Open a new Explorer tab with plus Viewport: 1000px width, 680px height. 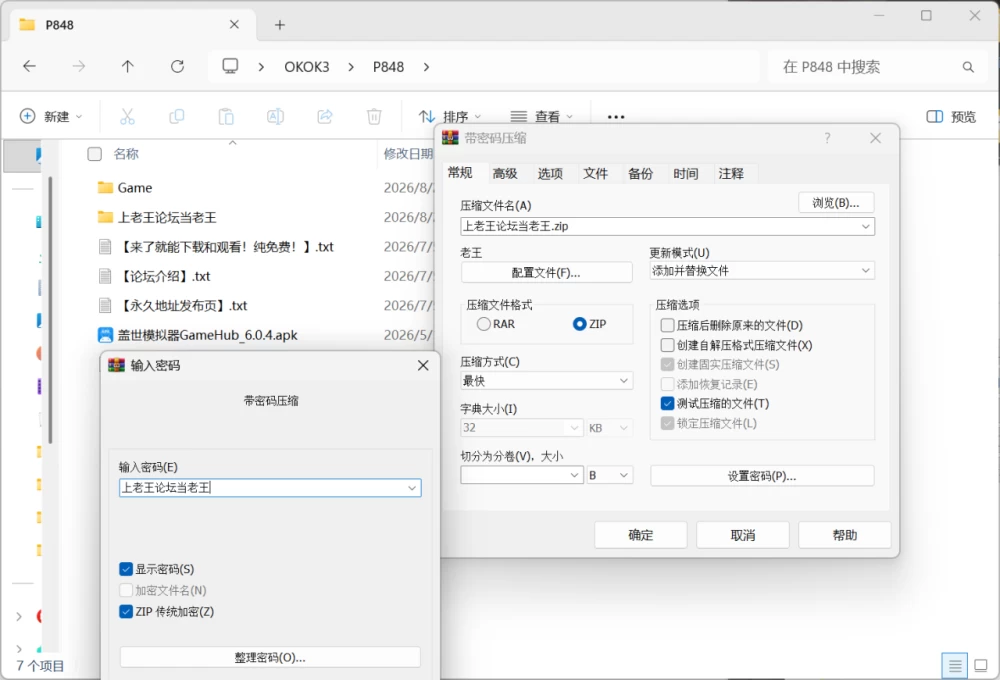click(x=279, y=25)
